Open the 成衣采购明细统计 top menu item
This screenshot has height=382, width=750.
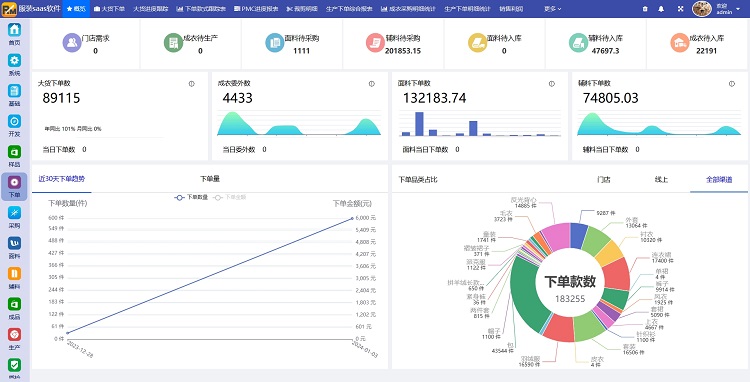click(x=408, y=9)
